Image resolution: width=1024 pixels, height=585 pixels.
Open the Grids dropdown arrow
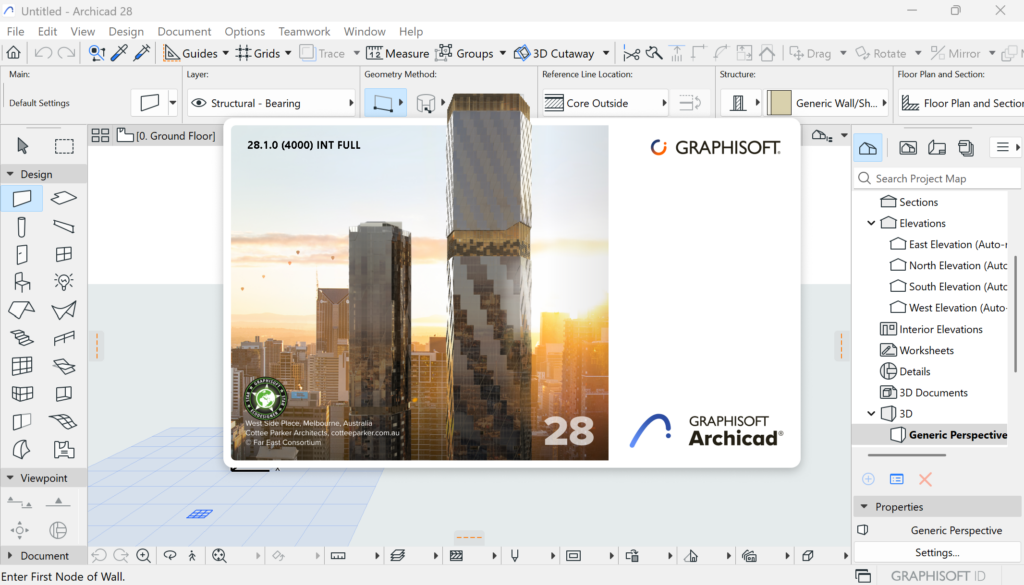[x=288, y=53]
